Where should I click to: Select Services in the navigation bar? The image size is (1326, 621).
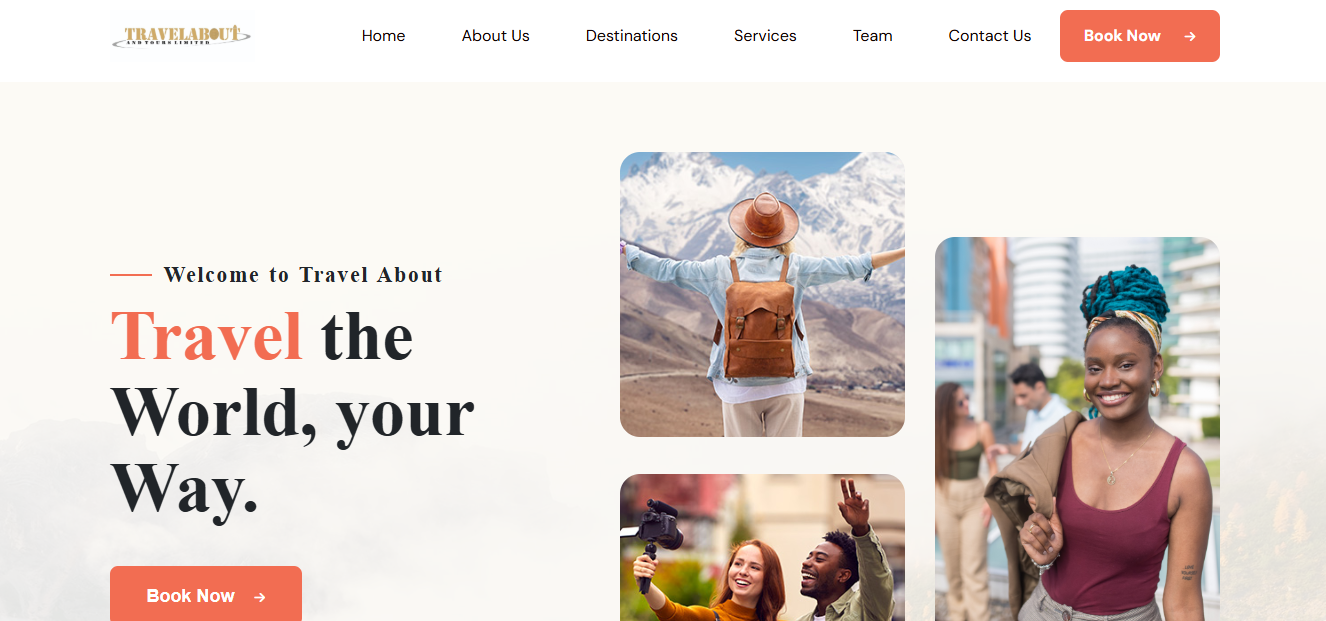[x=765, y=36]
